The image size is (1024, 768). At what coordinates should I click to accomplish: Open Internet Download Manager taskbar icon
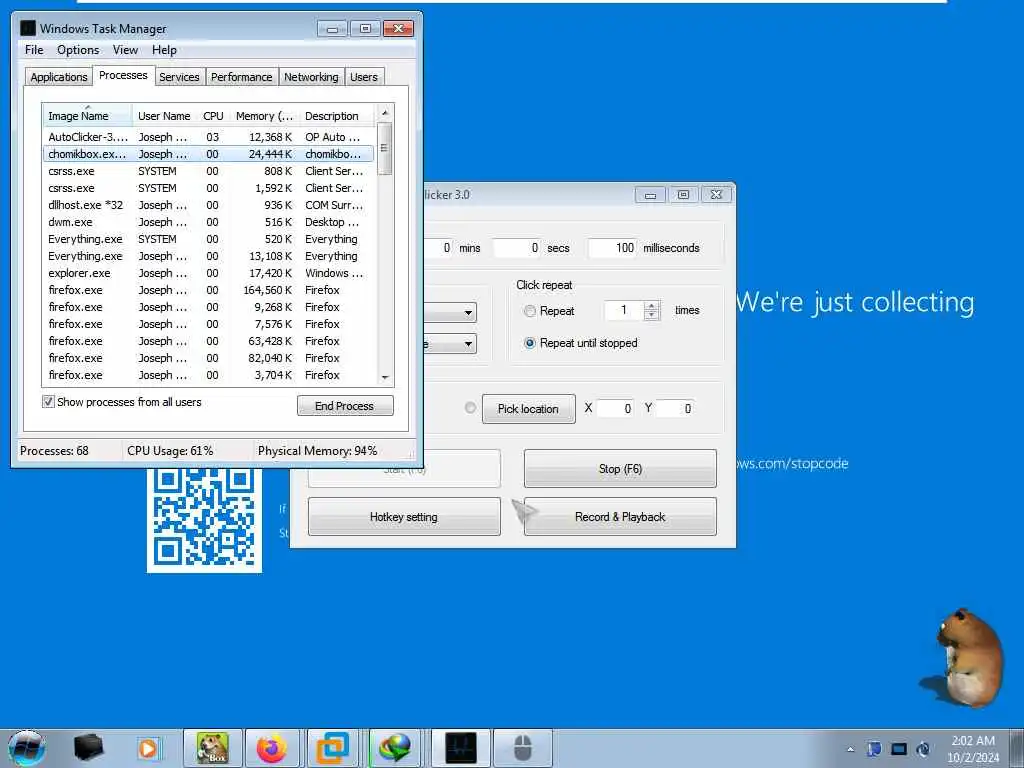(x=395, y=748)
